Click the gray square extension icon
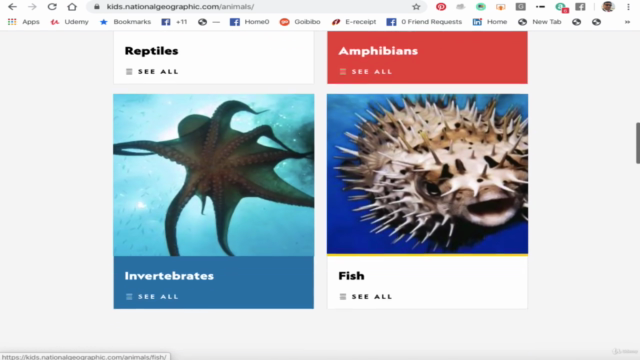 pyautogui.click(x=520, y=7)
